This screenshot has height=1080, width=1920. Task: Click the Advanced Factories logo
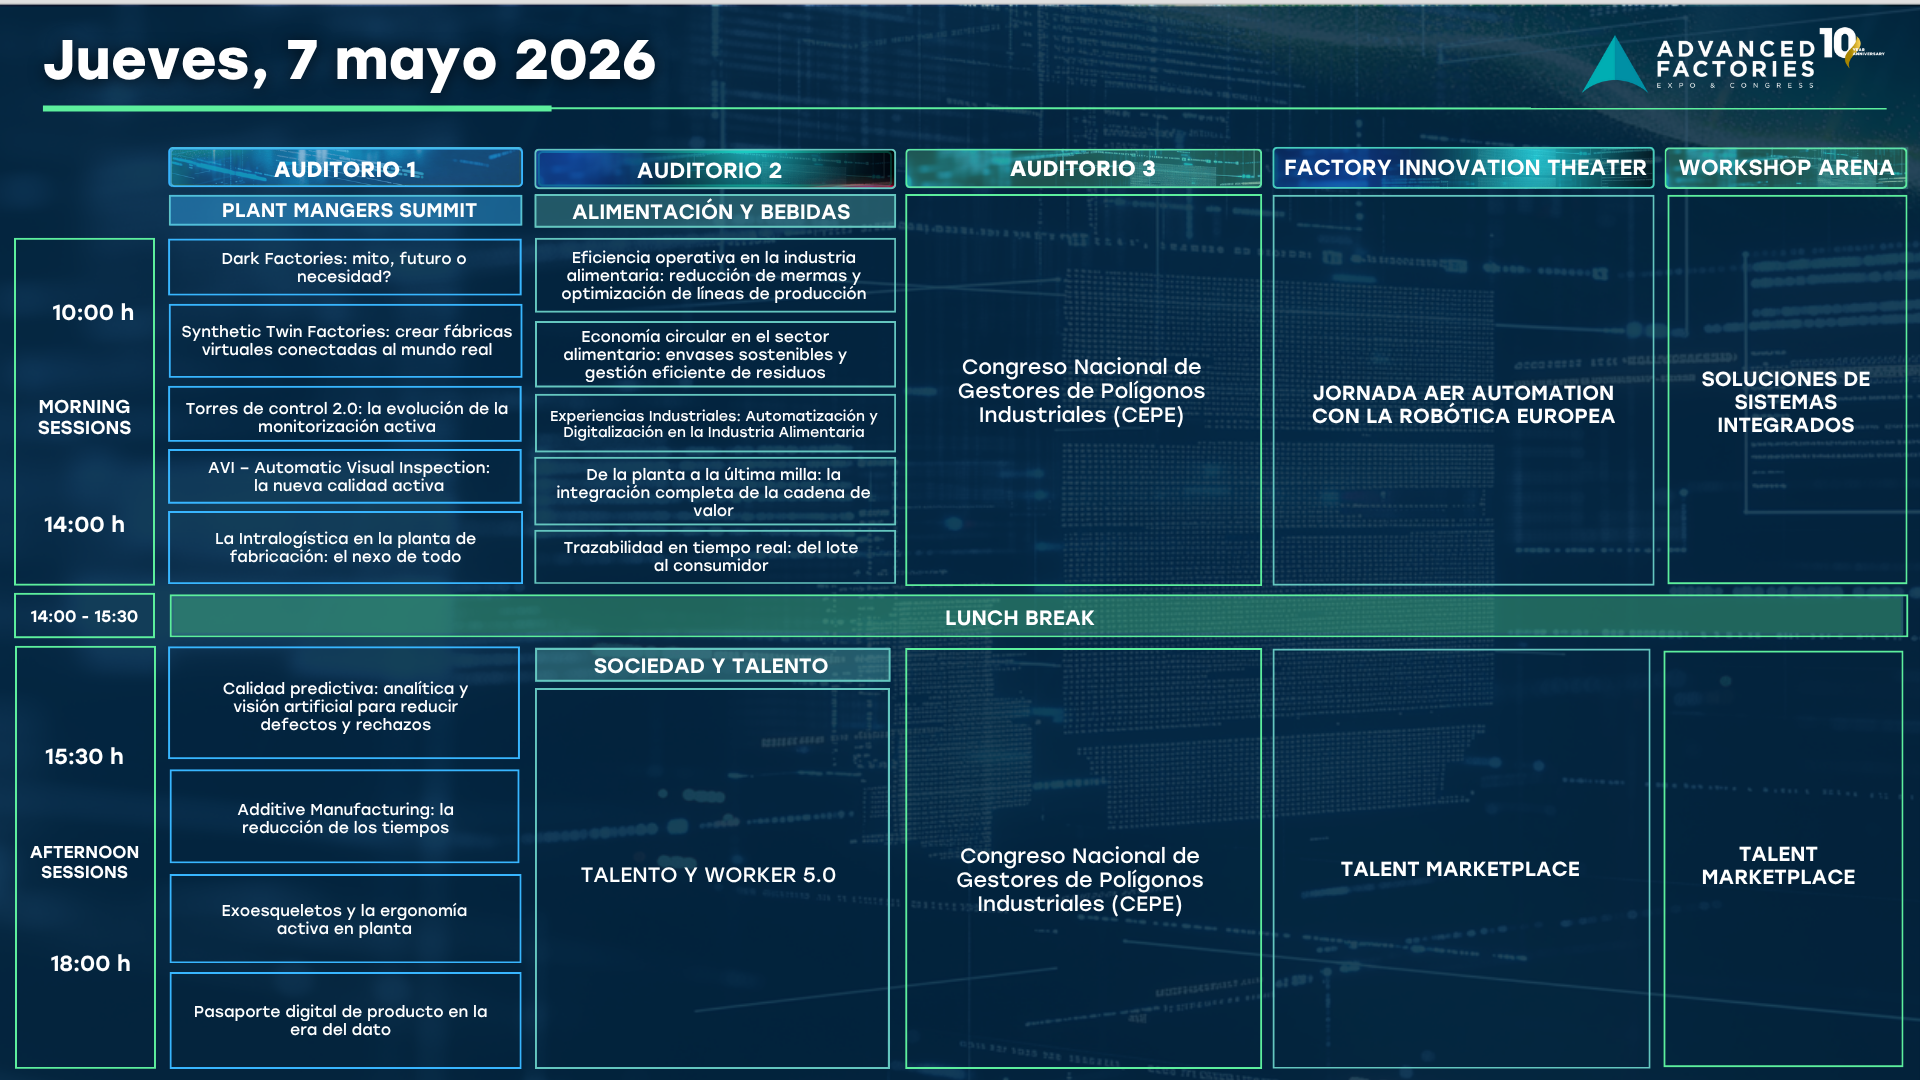(x=1732, y=62)
